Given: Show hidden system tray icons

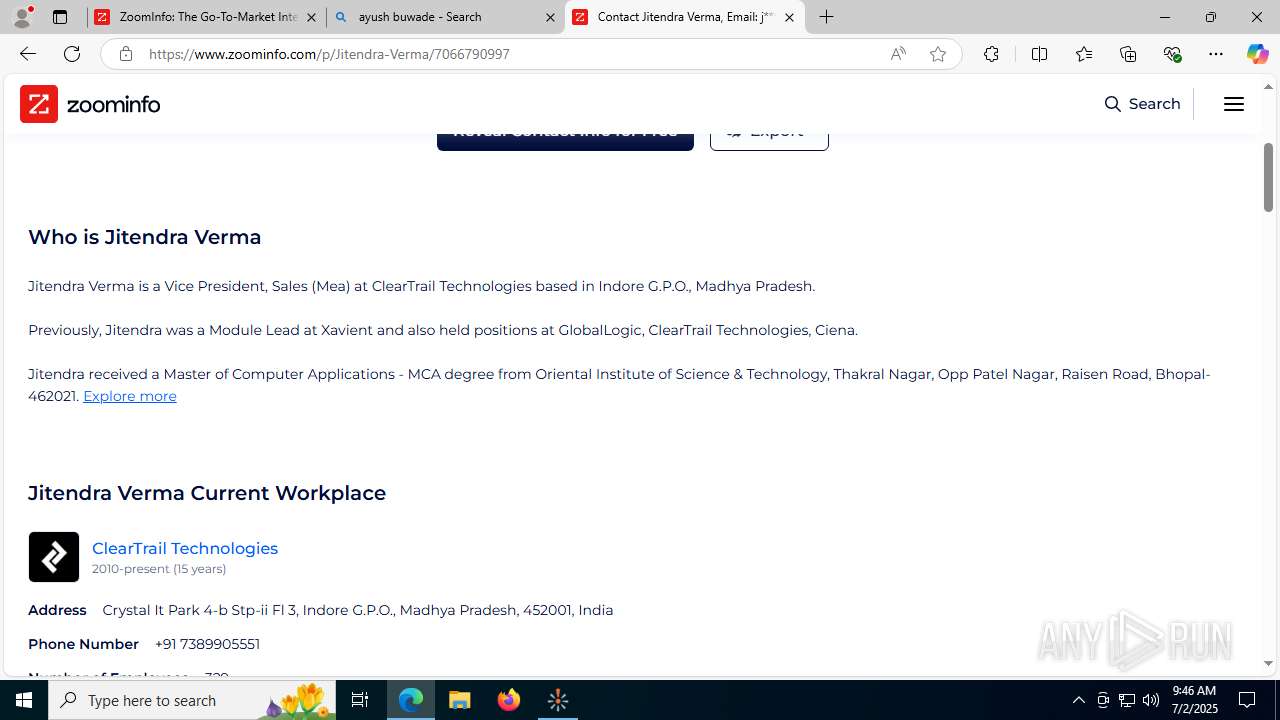Looking at the screenshot, I should click(x=1078, y=700).
